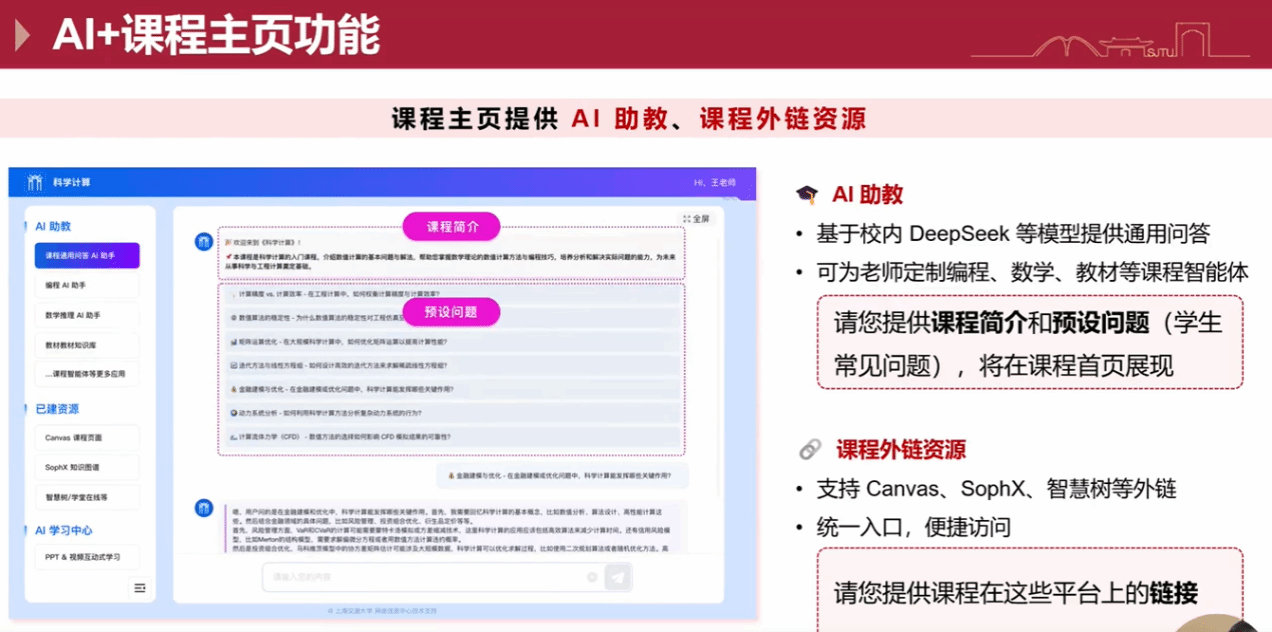Click the 已建资源 sidebar section heading
This screenshot has width=1272, height=632.
57,409
